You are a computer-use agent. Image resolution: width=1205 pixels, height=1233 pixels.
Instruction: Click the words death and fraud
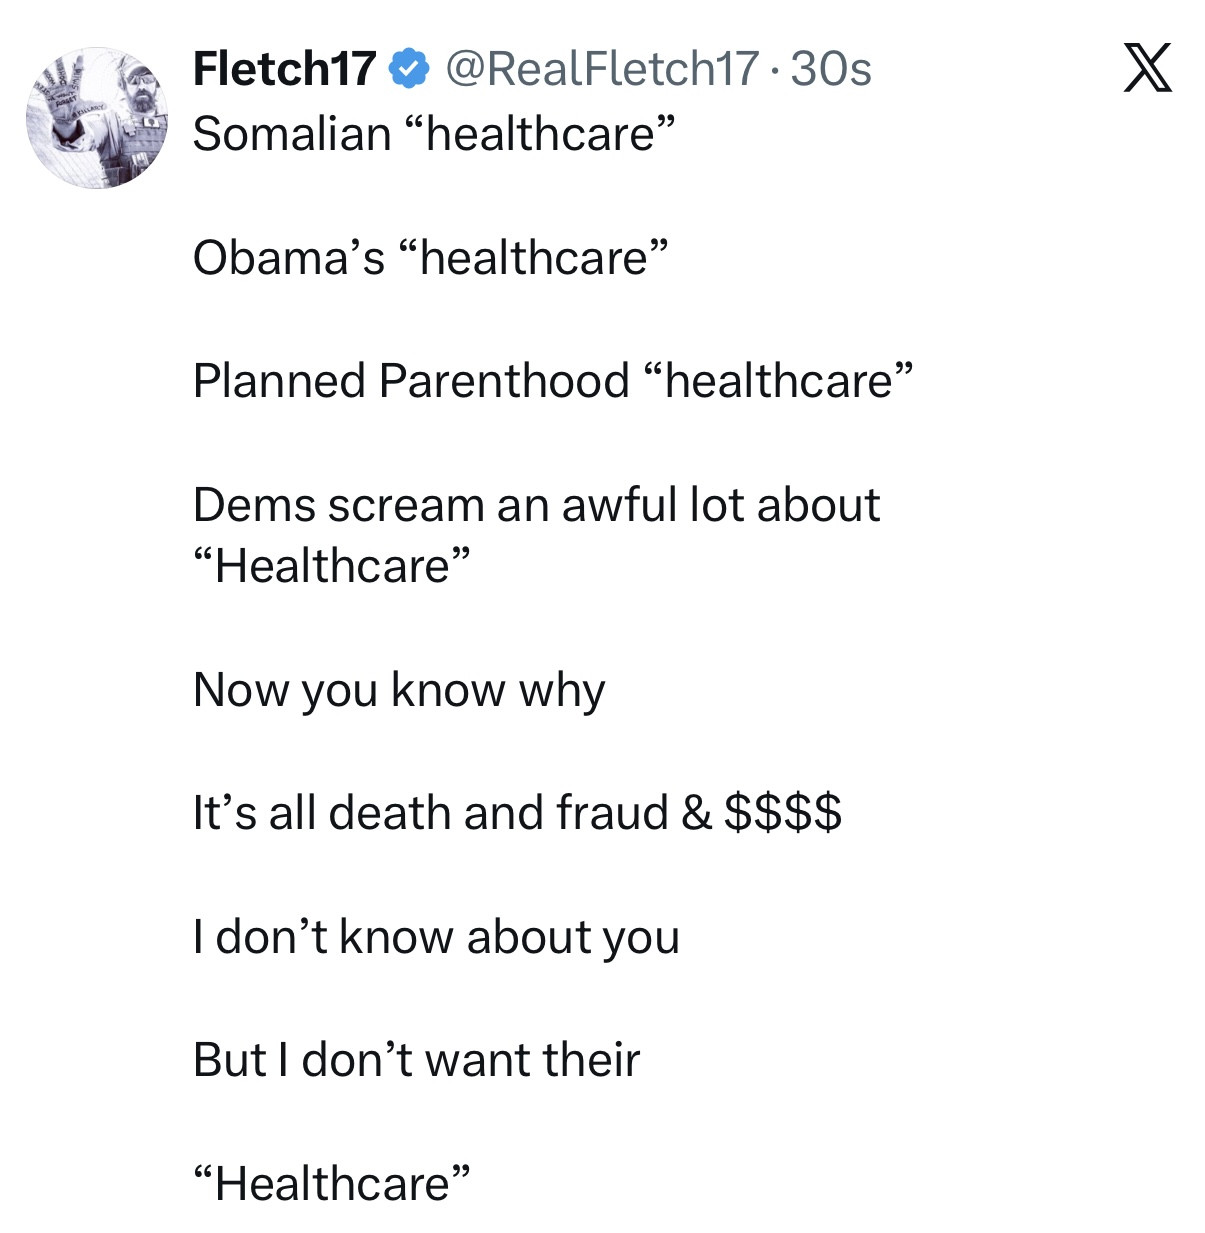(x=498, y=813)
